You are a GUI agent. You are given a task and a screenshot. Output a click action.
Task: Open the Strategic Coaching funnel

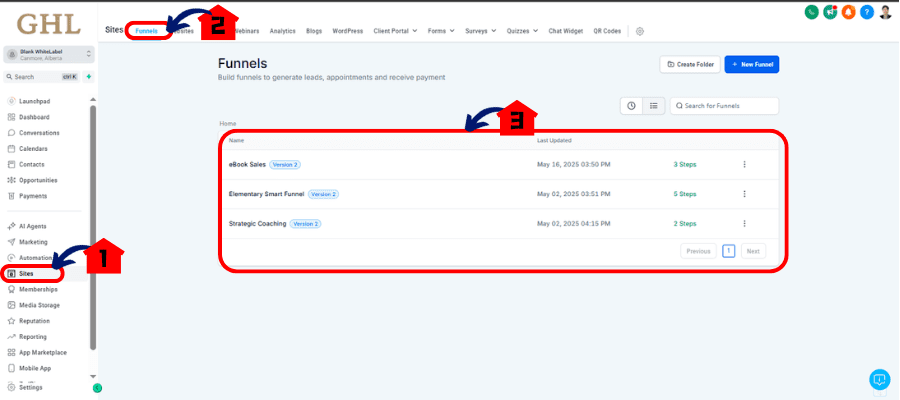[x=257, y=223]
